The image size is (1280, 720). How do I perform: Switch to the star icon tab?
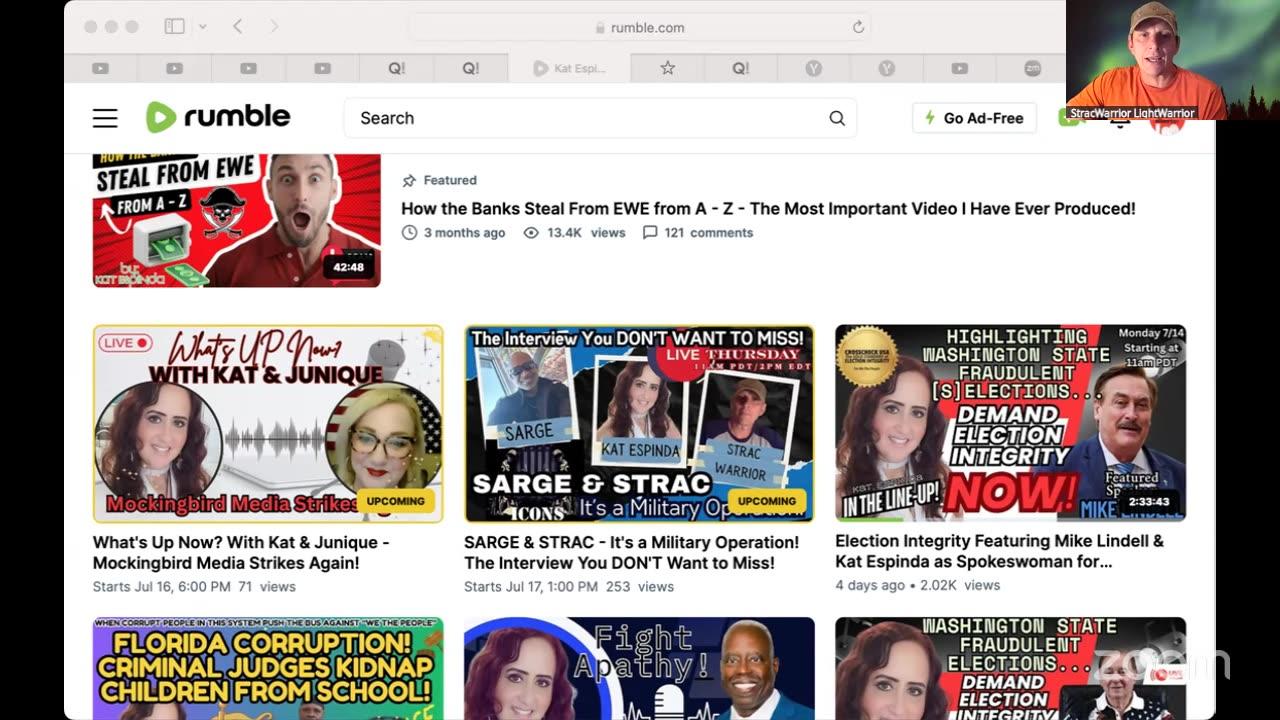click(667, 68)
